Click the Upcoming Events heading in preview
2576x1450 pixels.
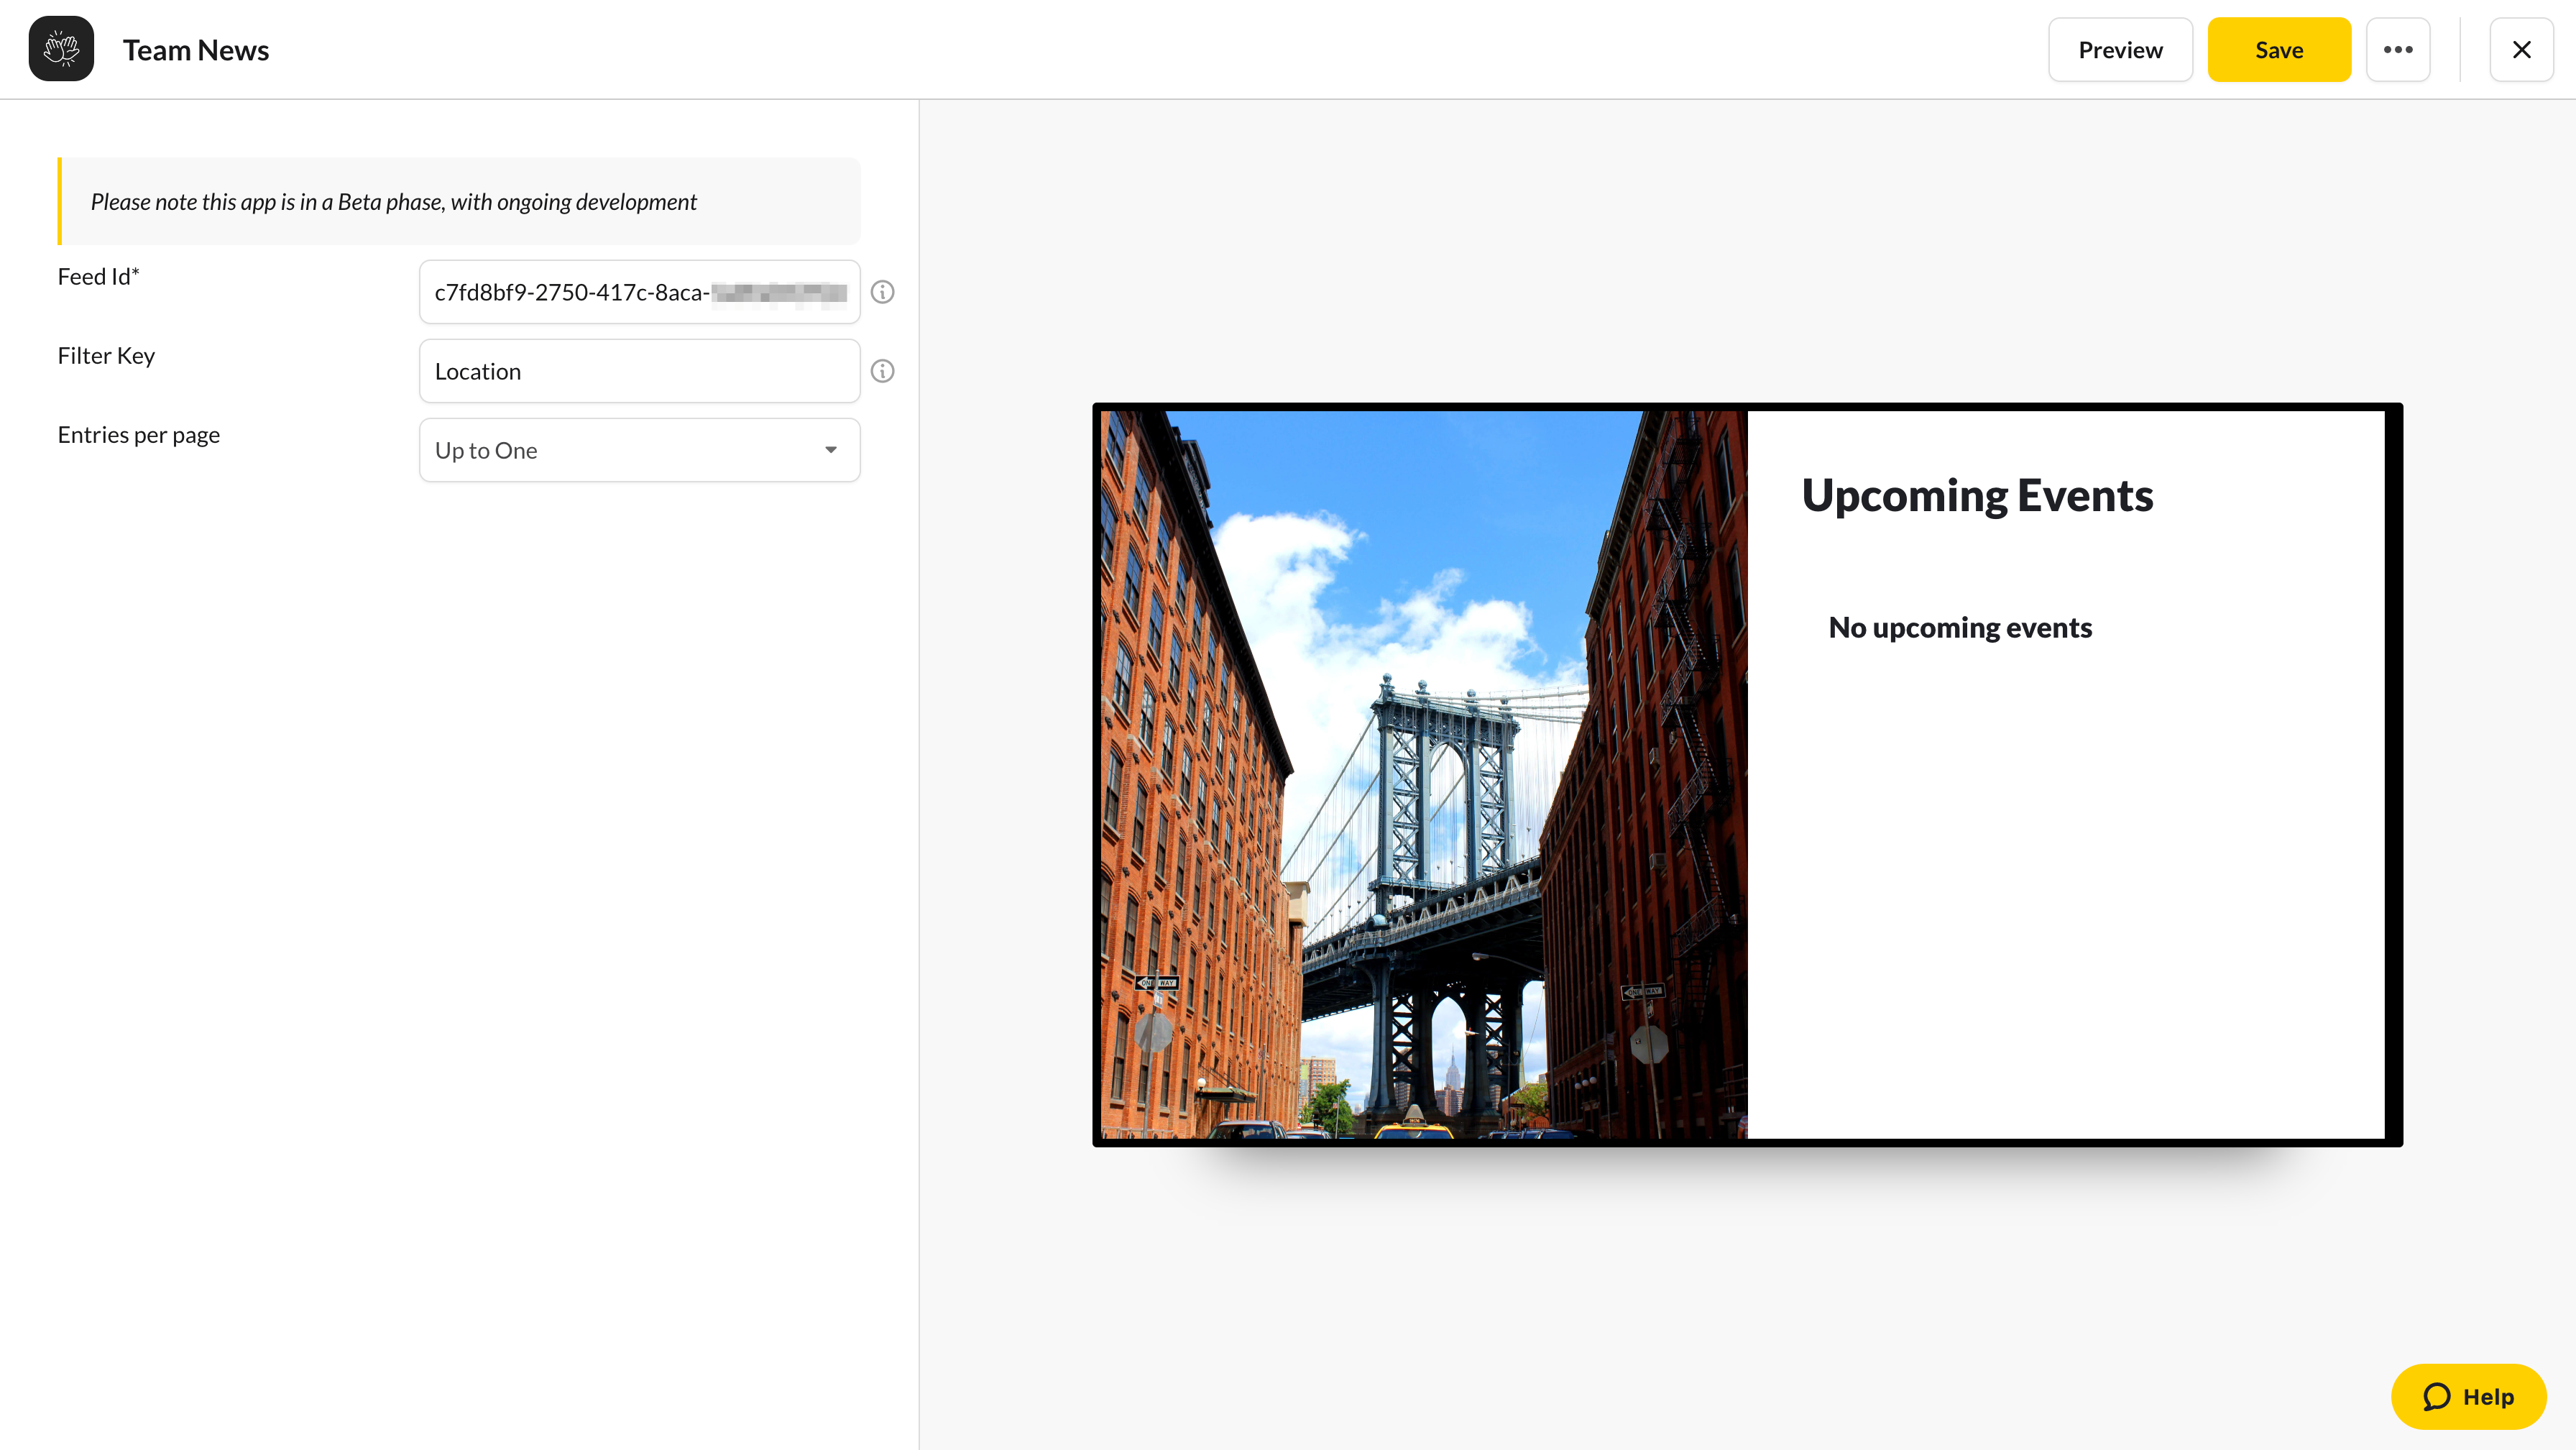1977,496
